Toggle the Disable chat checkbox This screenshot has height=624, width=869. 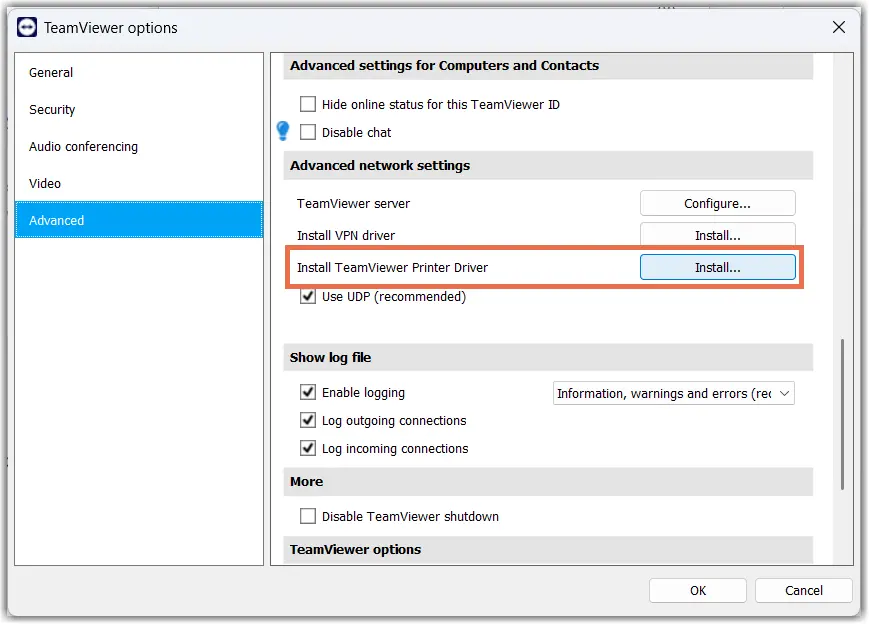tap(308, 132)
